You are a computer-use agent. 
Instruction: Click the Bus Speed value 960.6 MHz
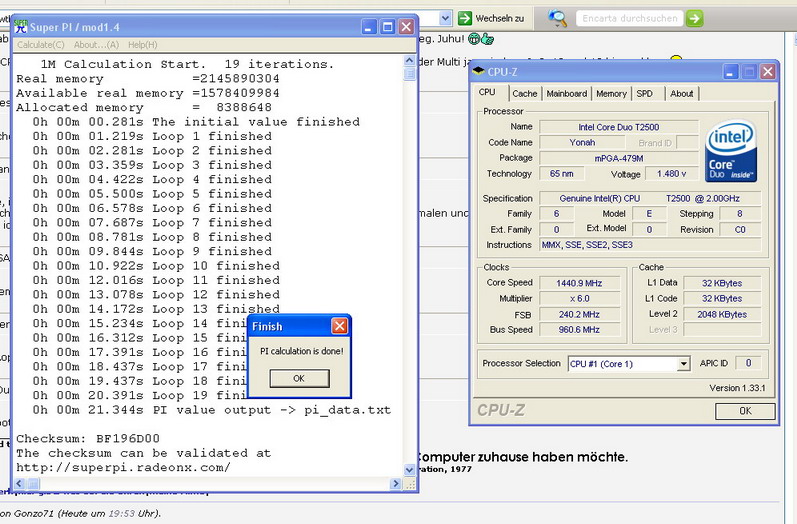click(579, 329)
